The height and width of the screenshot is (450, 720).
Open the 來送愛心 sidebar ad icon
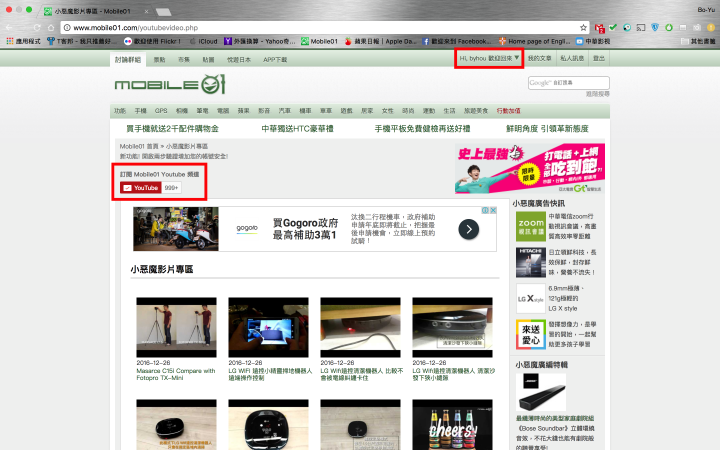[x=531, y=335]
